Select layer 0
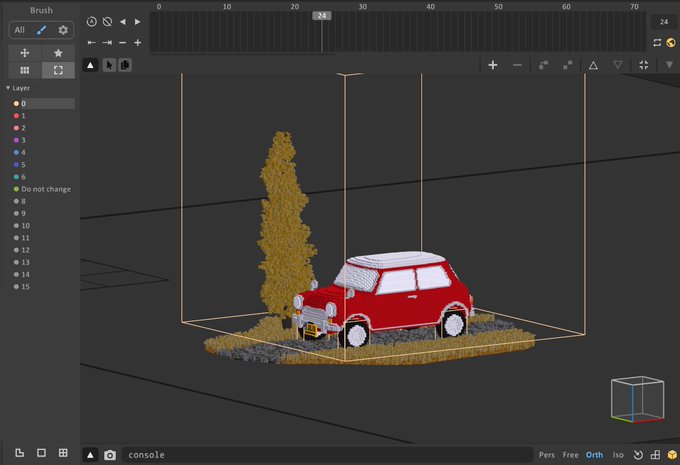Image resolution: width=680 pixels, height=465 pixels. 42,104
